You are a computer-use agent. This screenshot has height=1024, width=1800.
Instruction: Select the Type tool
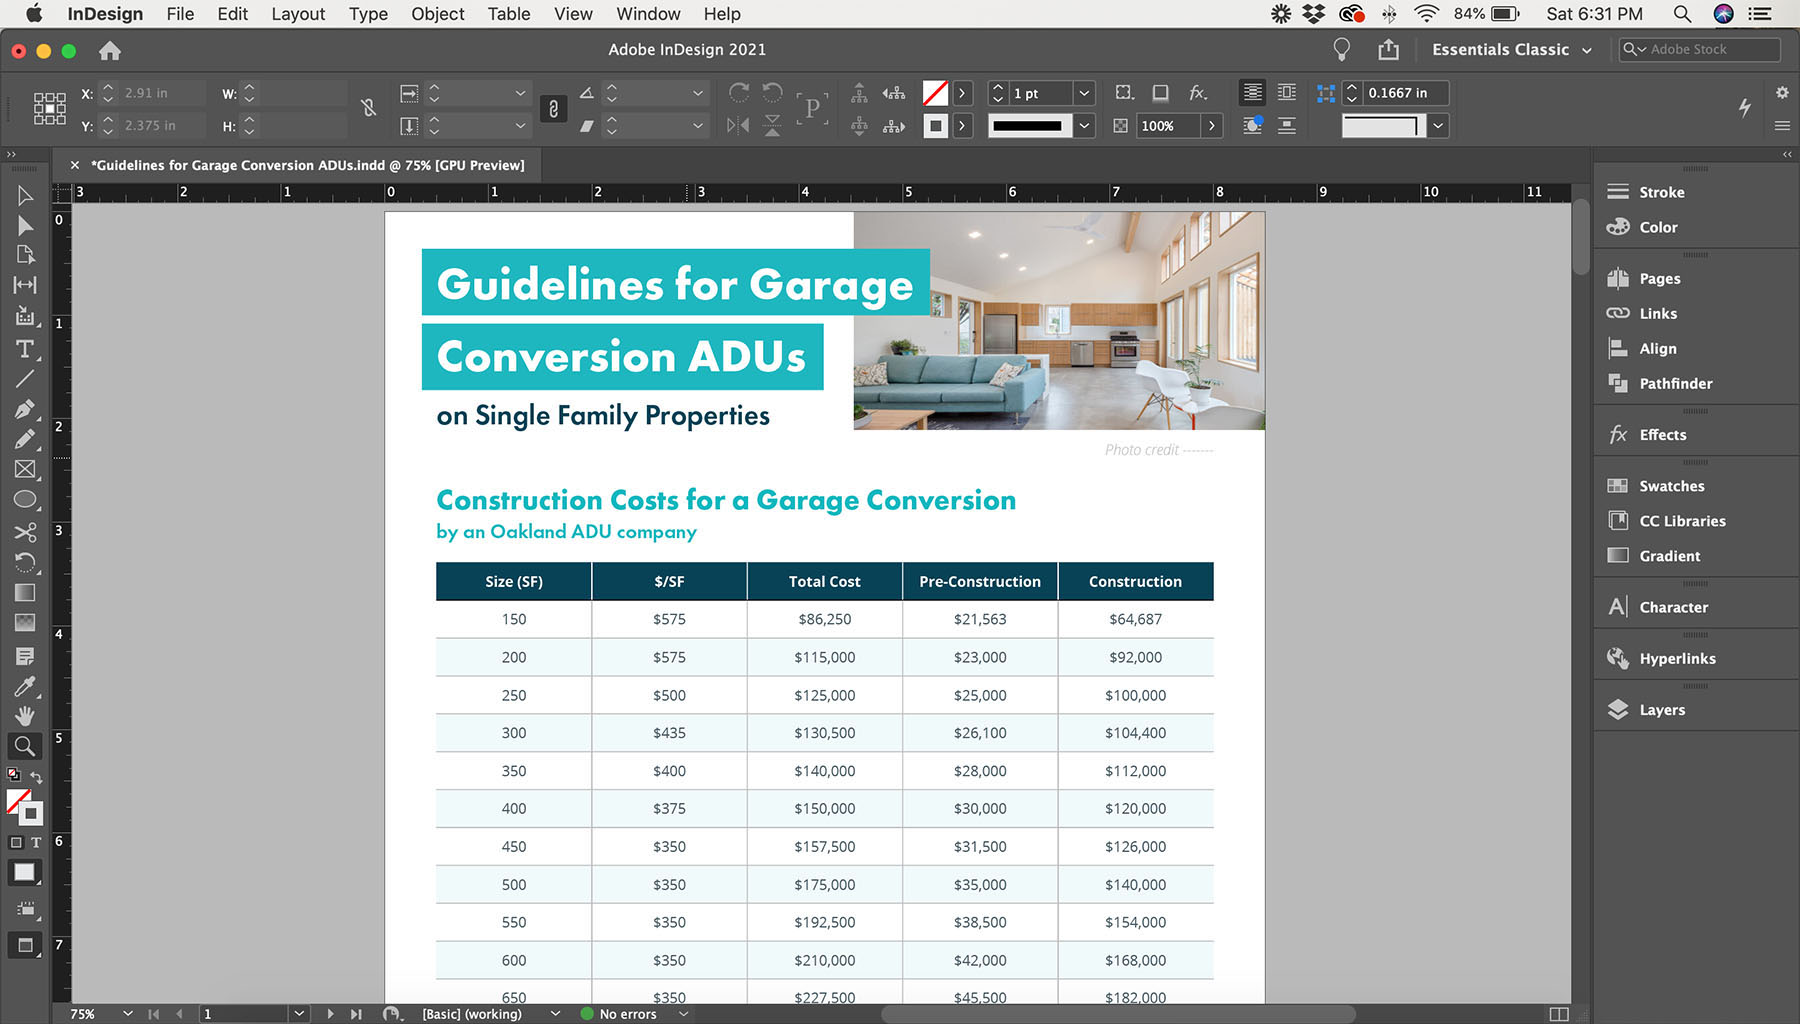25,349
